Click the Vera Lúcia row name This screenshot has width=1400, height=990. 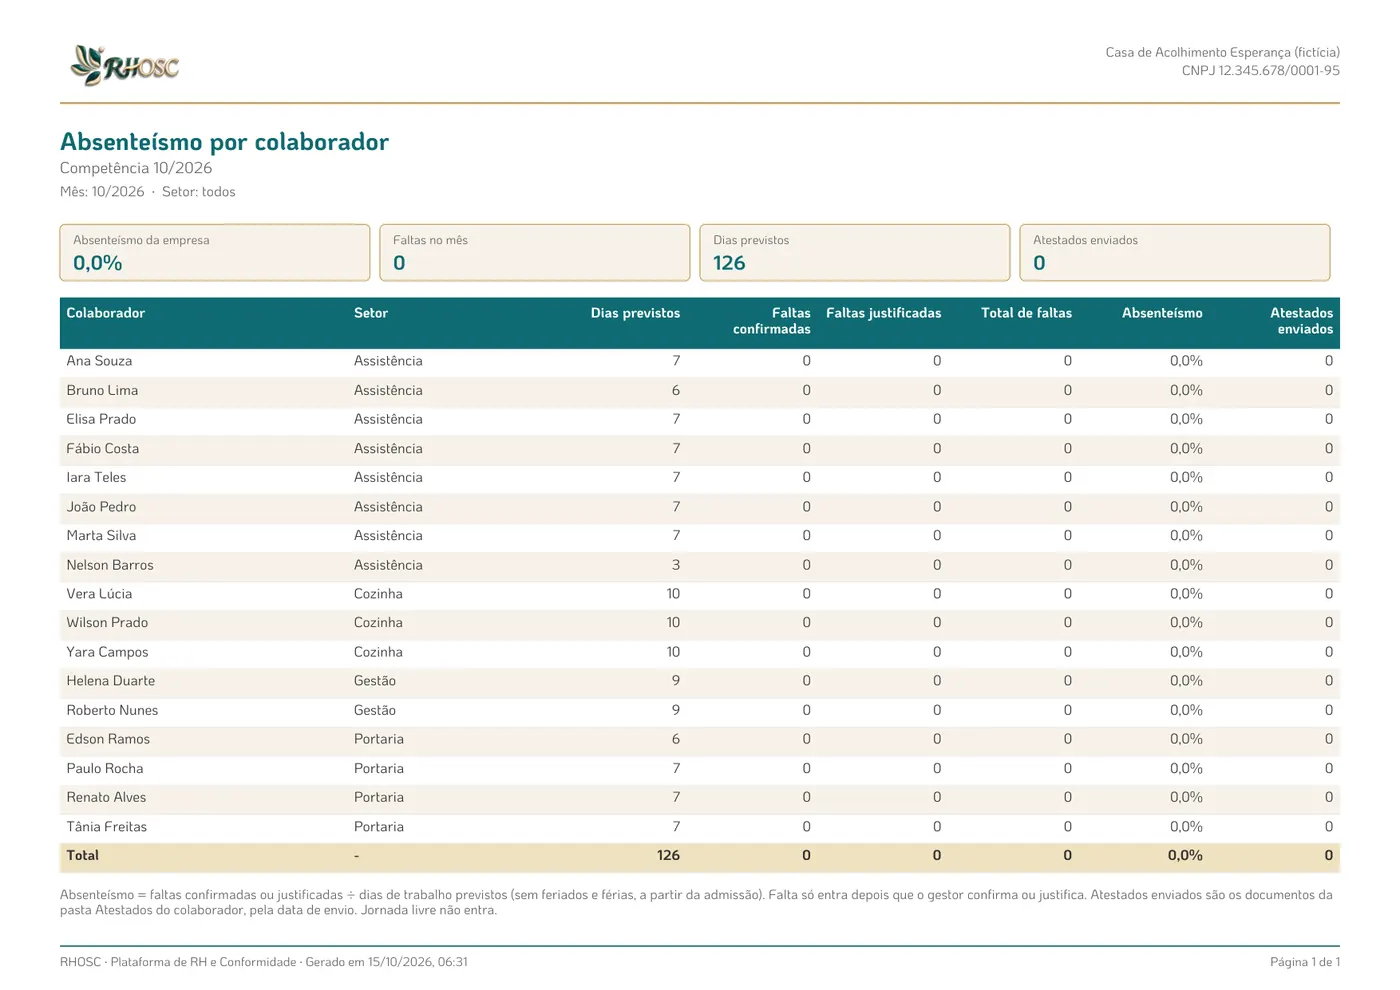coord(99,594)
